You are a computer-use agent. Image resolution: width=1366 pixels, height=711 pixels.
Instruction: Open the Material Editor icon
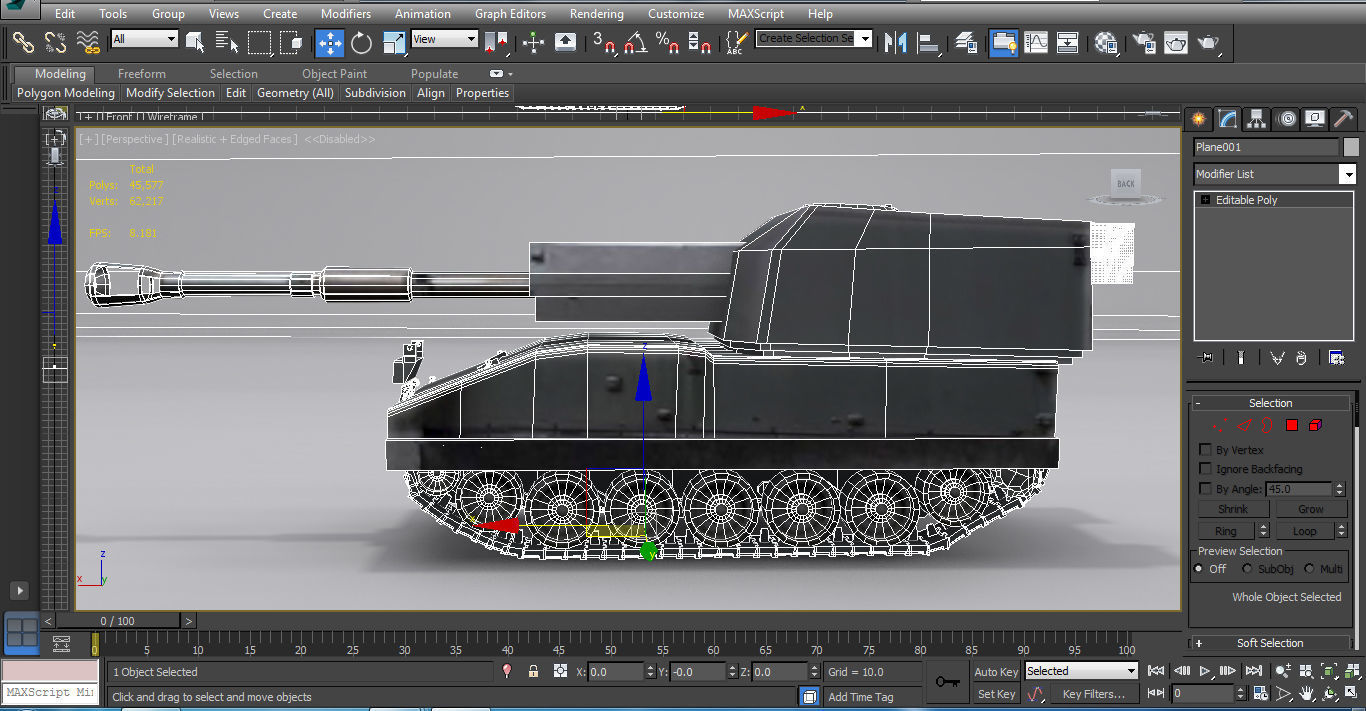[x=1106, y=42]
